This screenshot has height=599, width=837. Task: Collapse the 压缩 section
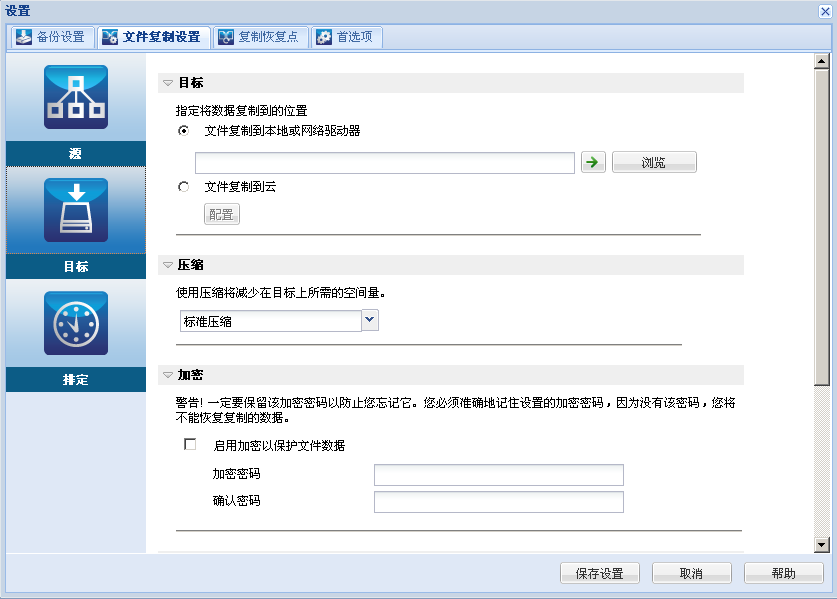click(x=168, y=265)
